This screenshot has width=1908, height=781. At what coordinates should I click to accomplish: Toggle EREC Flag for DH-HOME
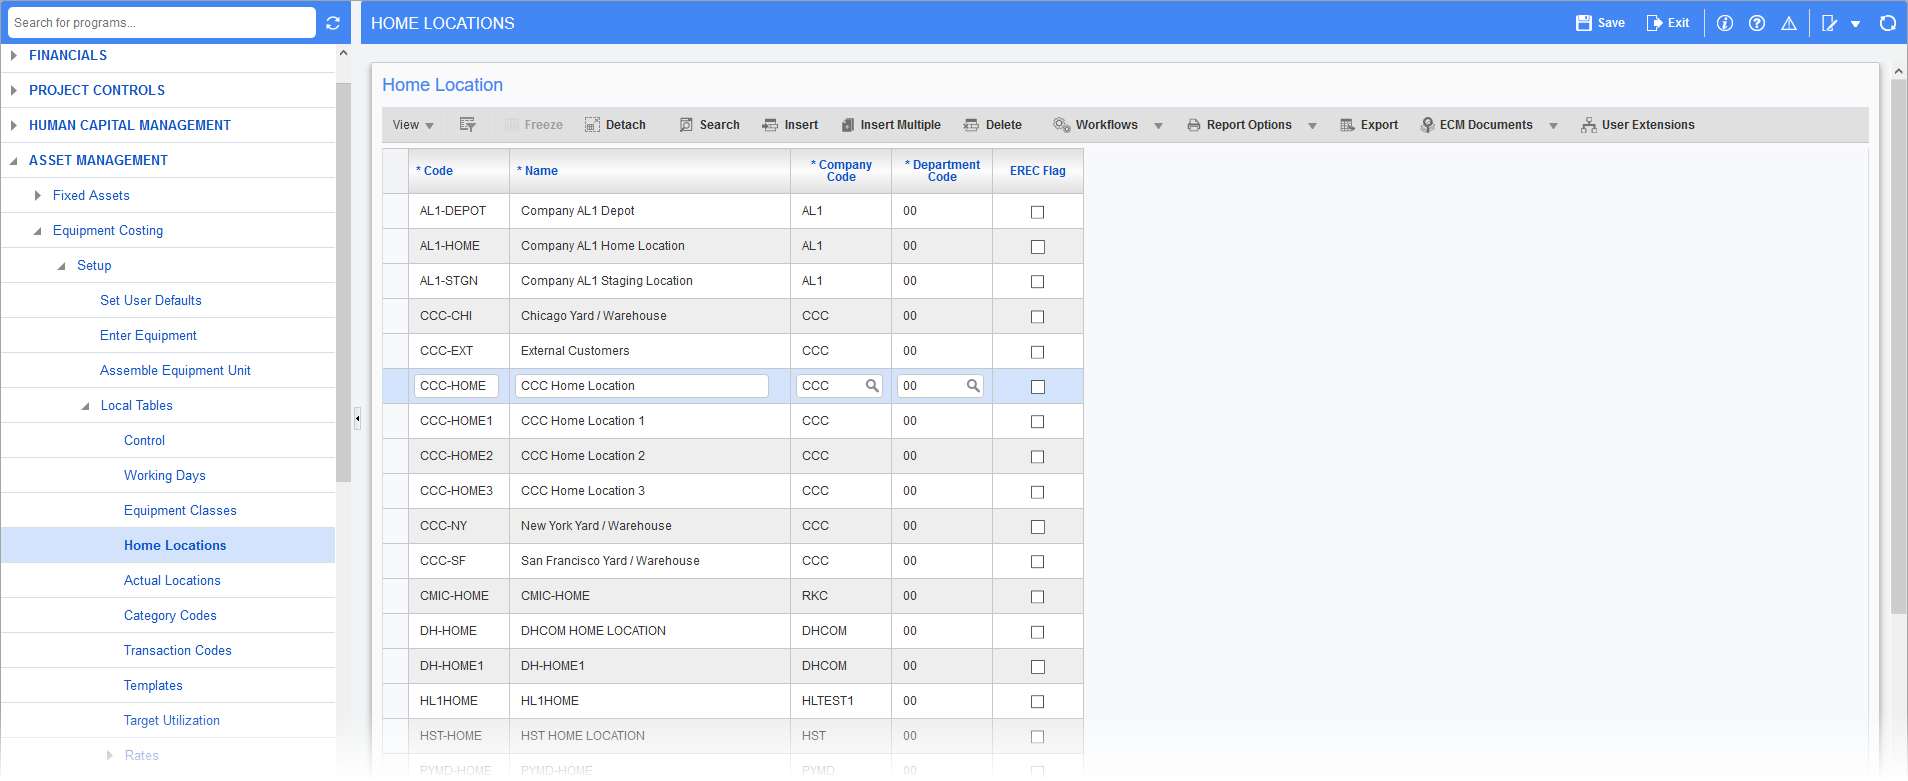coord(1038,632)
